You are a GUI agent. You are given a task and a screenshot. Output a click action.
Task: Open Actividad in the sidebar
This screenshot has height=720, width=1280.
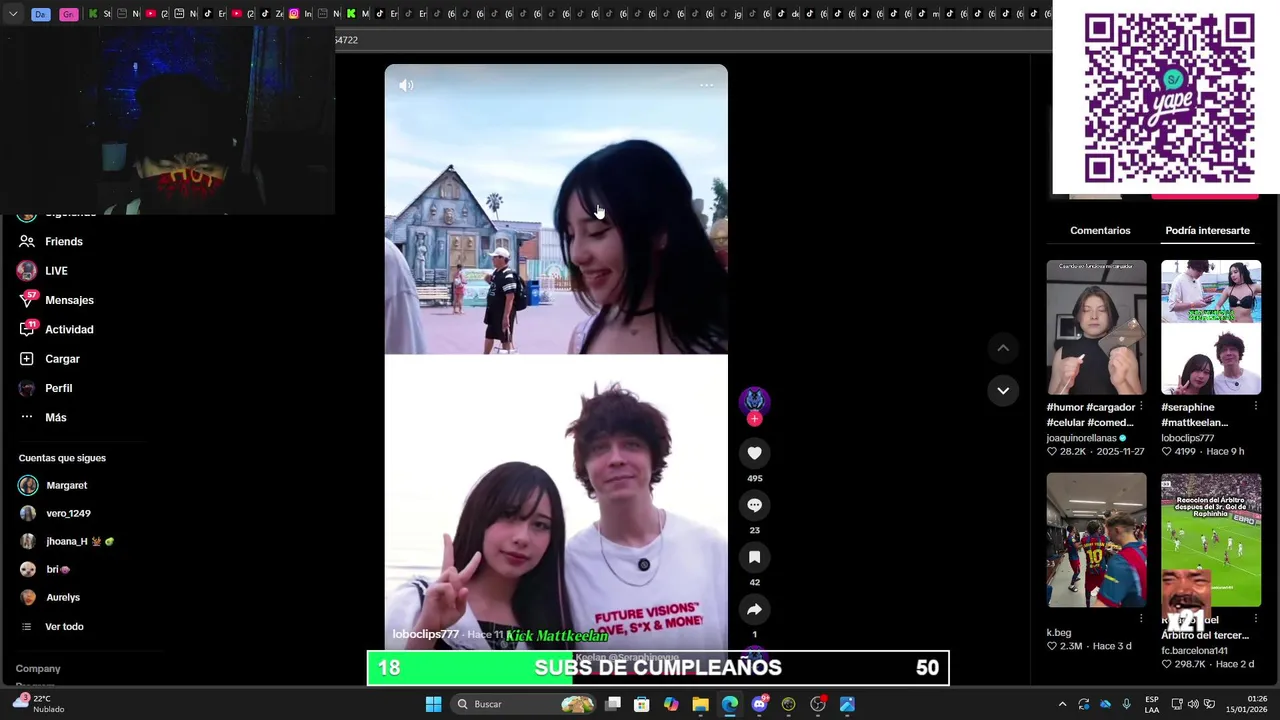[69, 329]
